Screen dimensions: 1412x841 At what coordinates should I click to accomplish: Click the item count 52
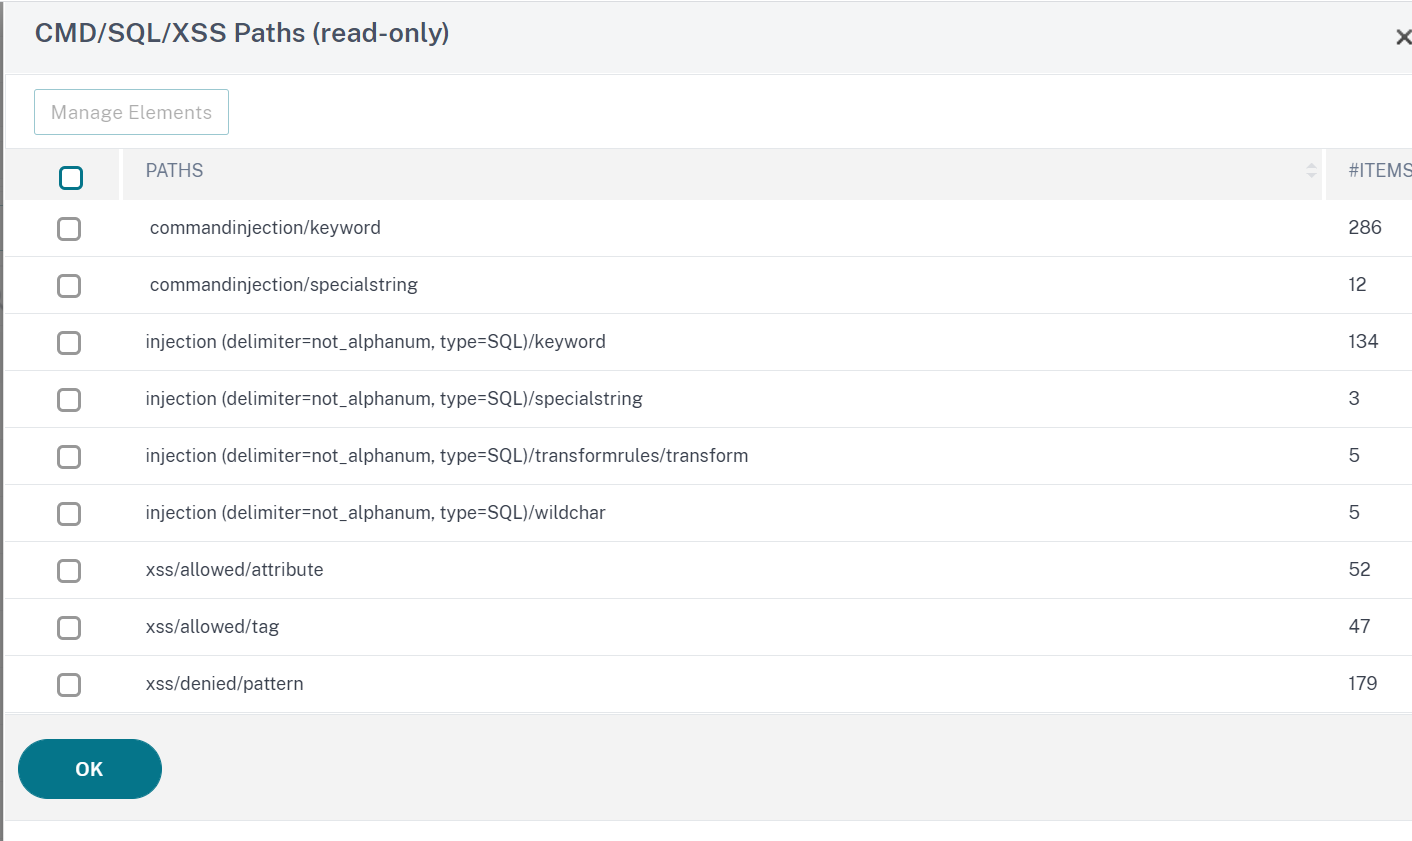tap(1359, 570)
